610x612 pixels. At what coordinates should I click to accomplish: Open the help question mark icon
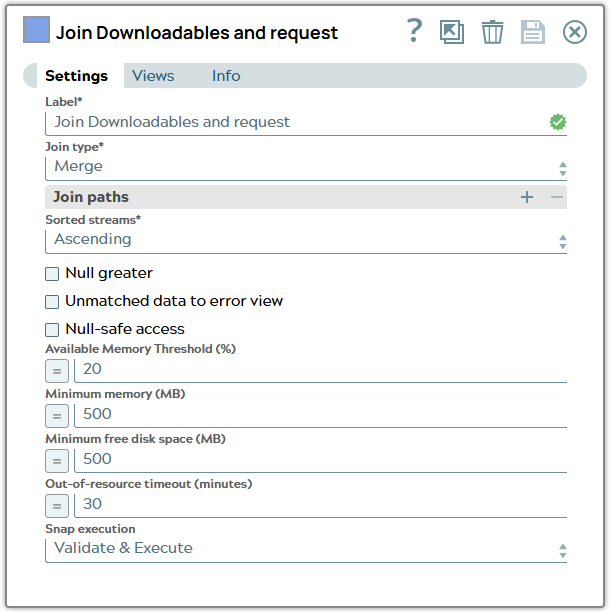414,31
